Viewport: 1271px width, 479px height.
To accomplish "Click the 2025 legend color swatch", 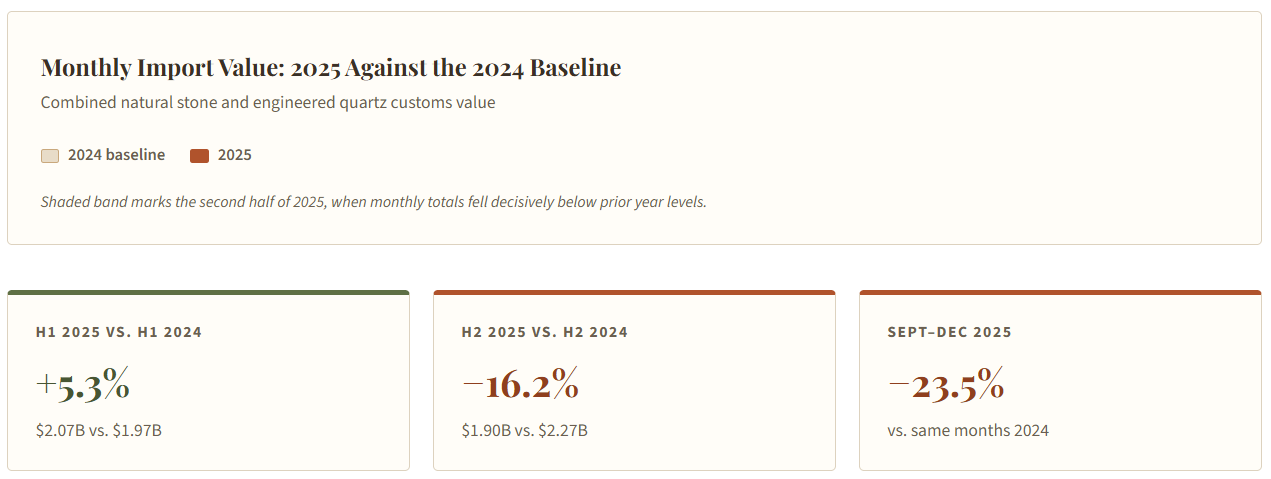I will (199, 155).
